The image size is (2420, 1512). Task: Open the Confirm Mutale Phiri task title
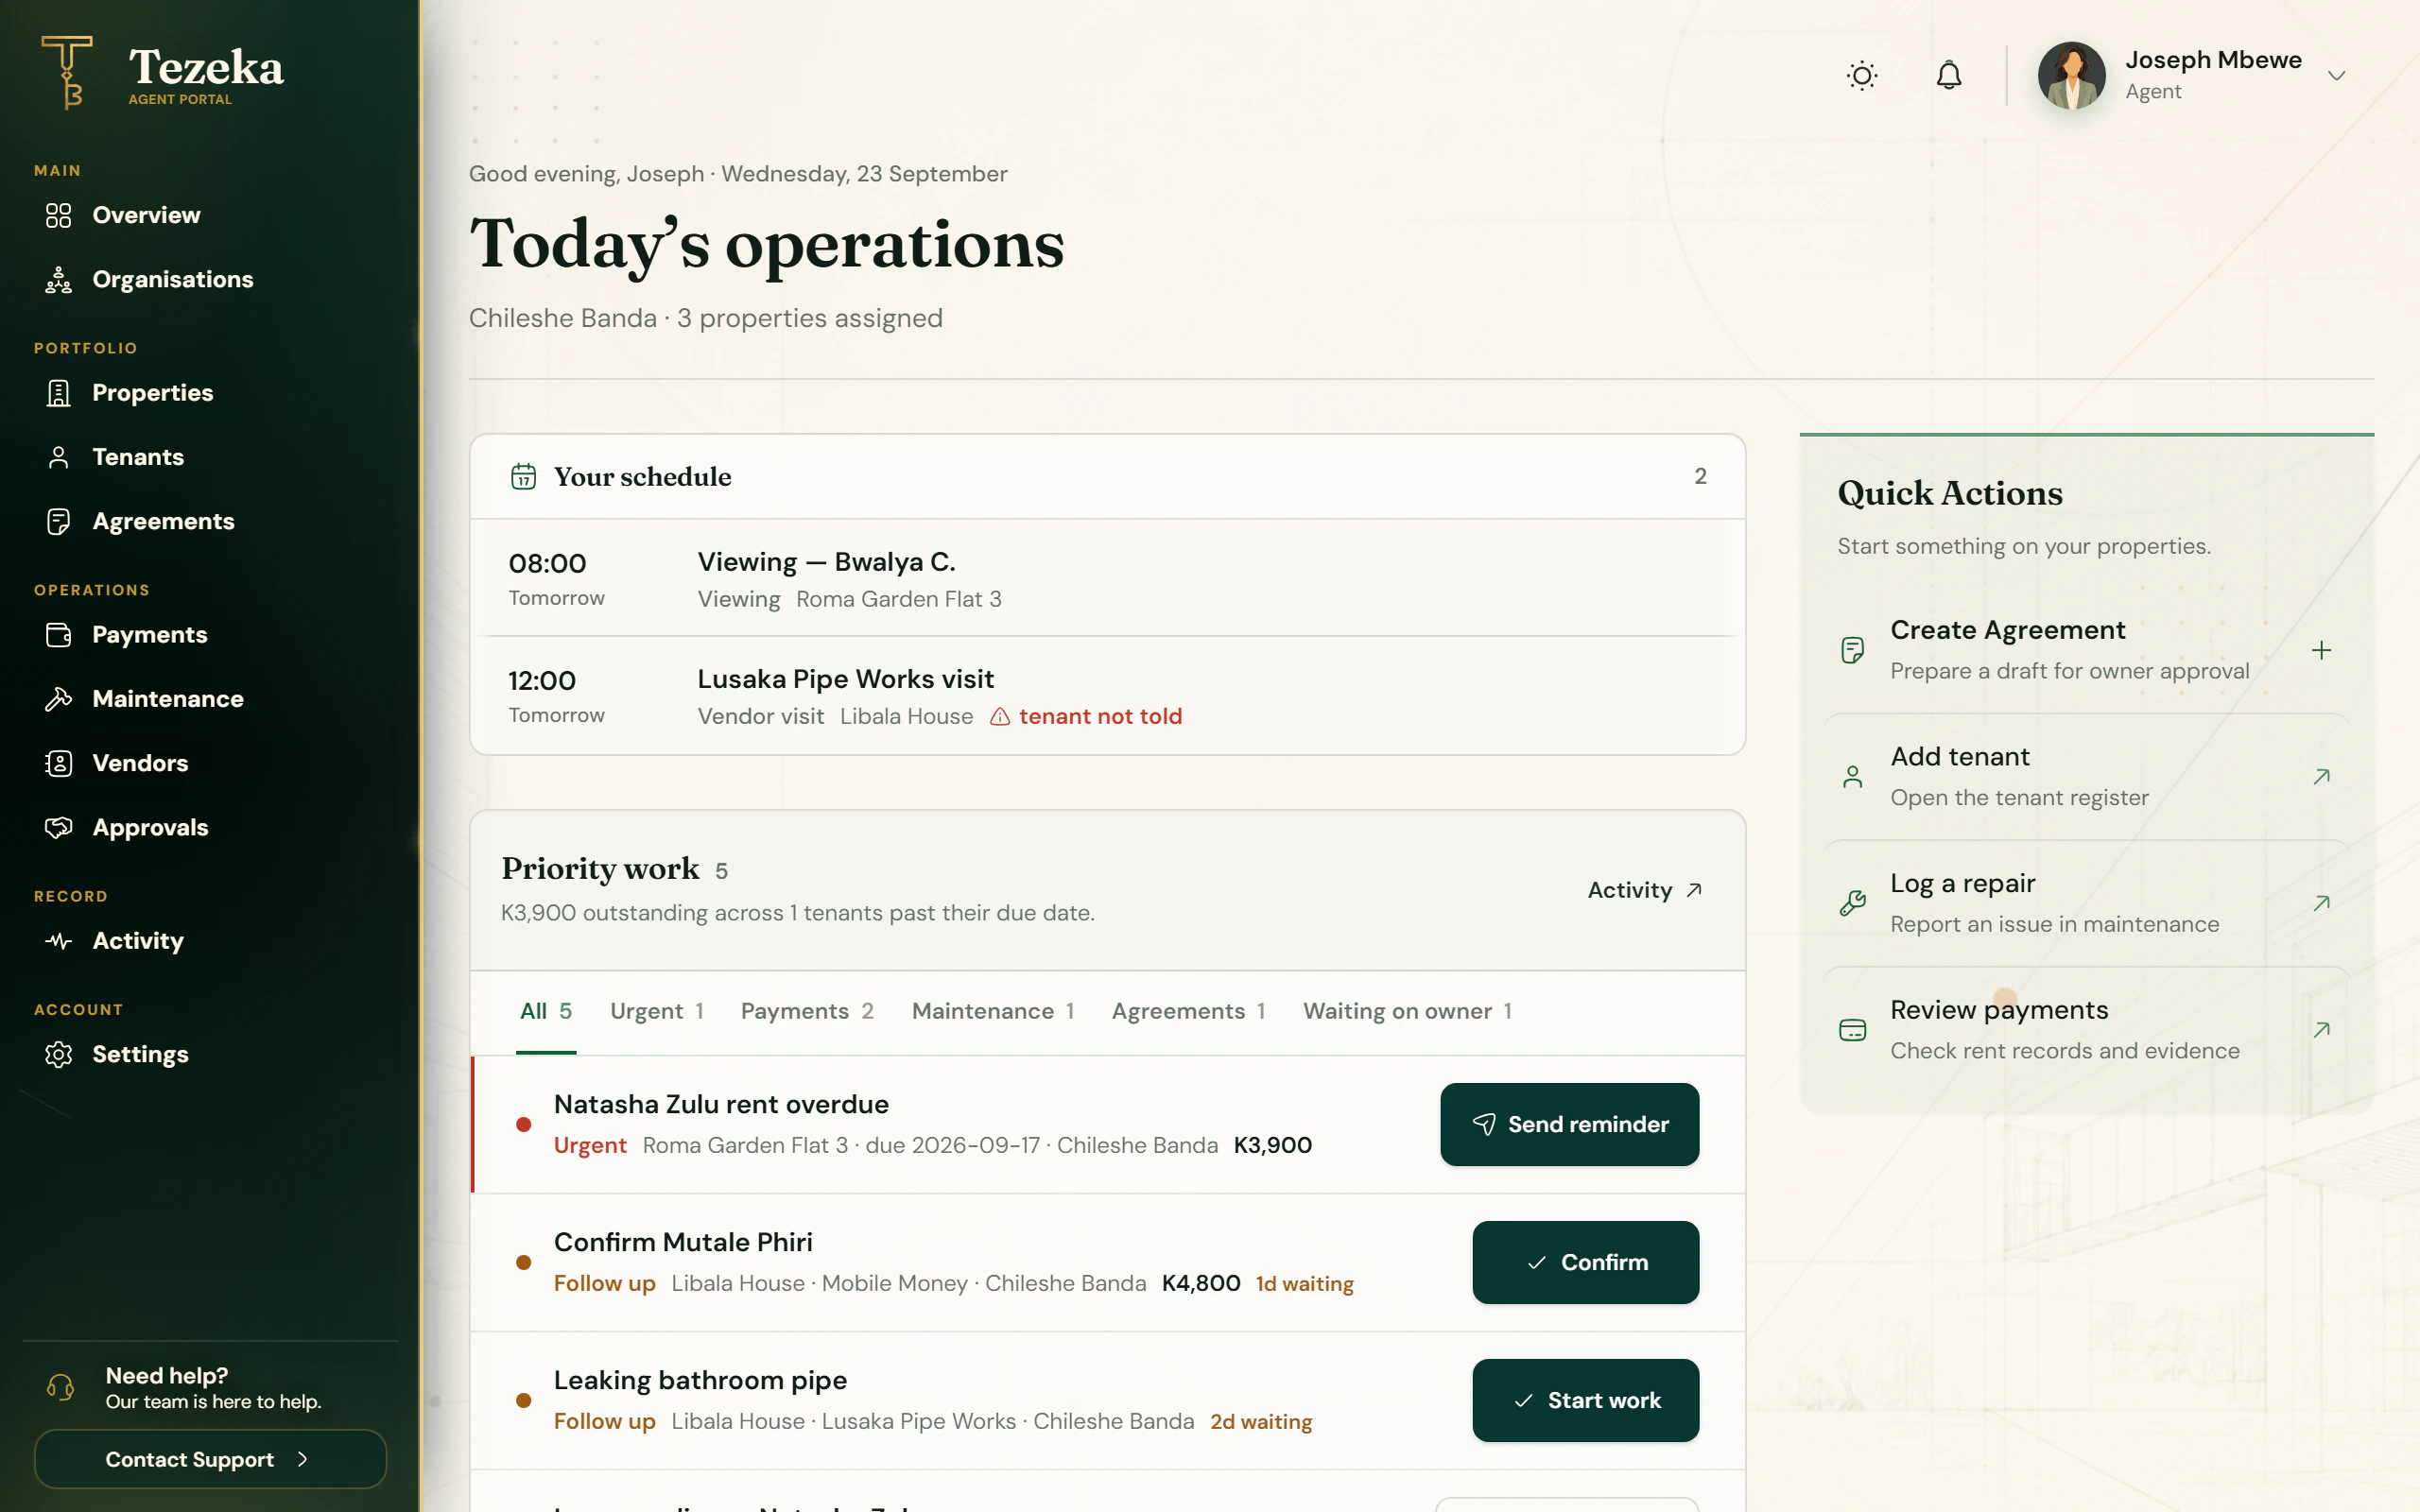683,1242
